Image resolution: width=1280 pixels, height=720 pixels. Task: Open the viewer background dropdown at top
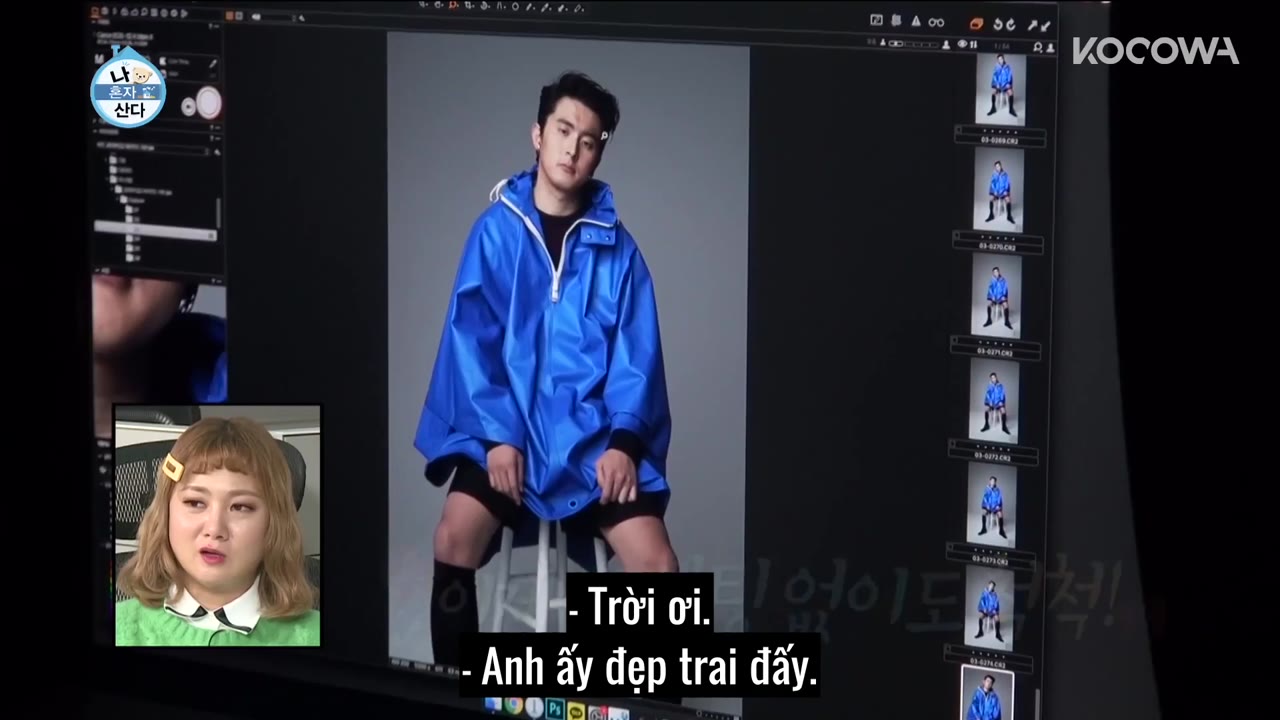tap(274, 17)
